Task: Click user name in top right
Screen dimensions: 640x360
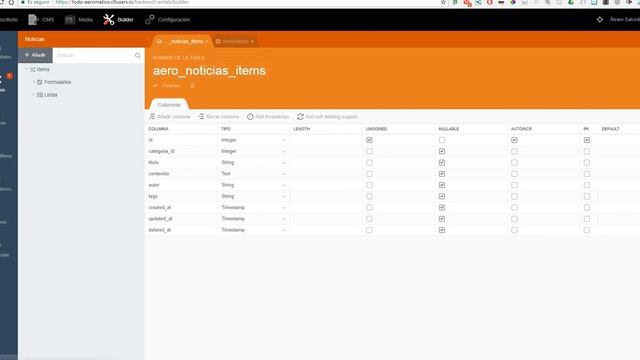Action: [x=624, y=20]
